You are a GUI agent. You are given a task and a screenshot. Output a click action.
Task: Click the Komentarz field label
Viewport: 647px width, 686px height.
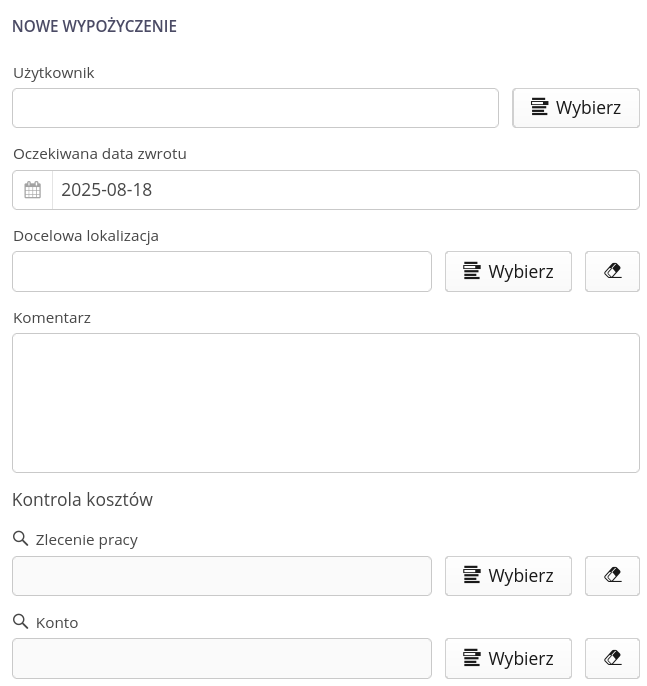click(x=52, y=318)
